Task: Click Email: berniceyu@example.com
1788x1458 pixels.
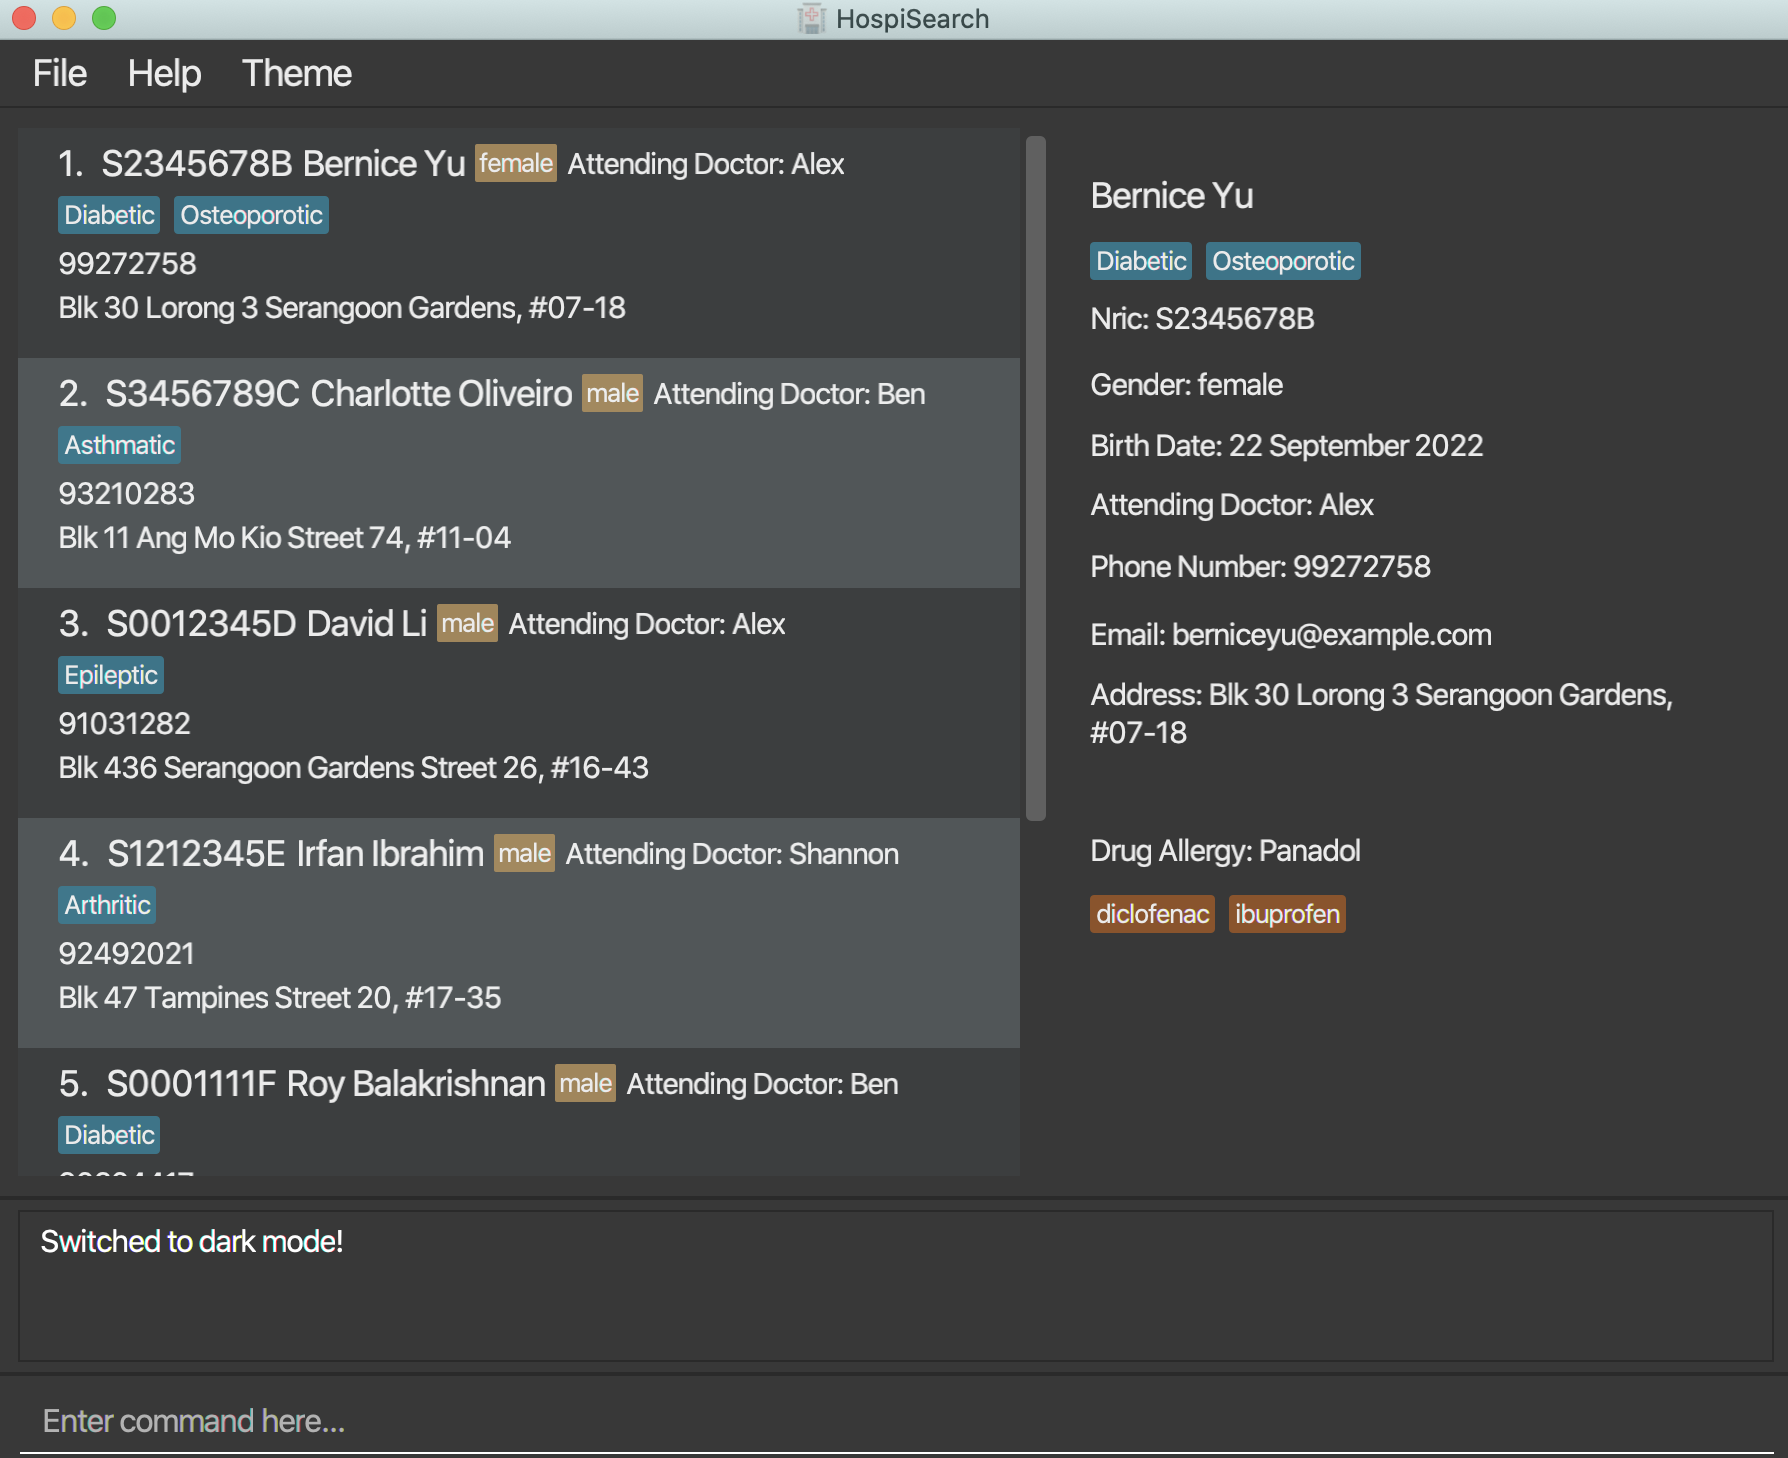Action: click(x=1291, y=635)
